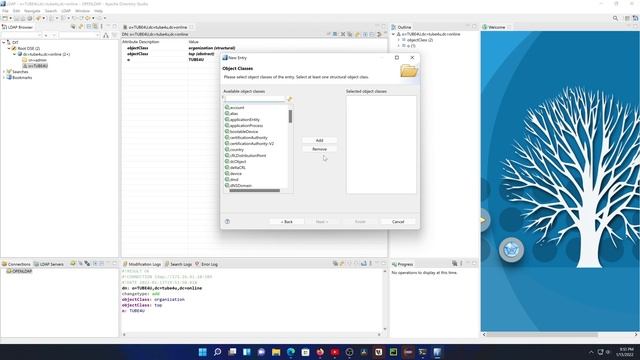Cancel the New Entry dialog

398,222
